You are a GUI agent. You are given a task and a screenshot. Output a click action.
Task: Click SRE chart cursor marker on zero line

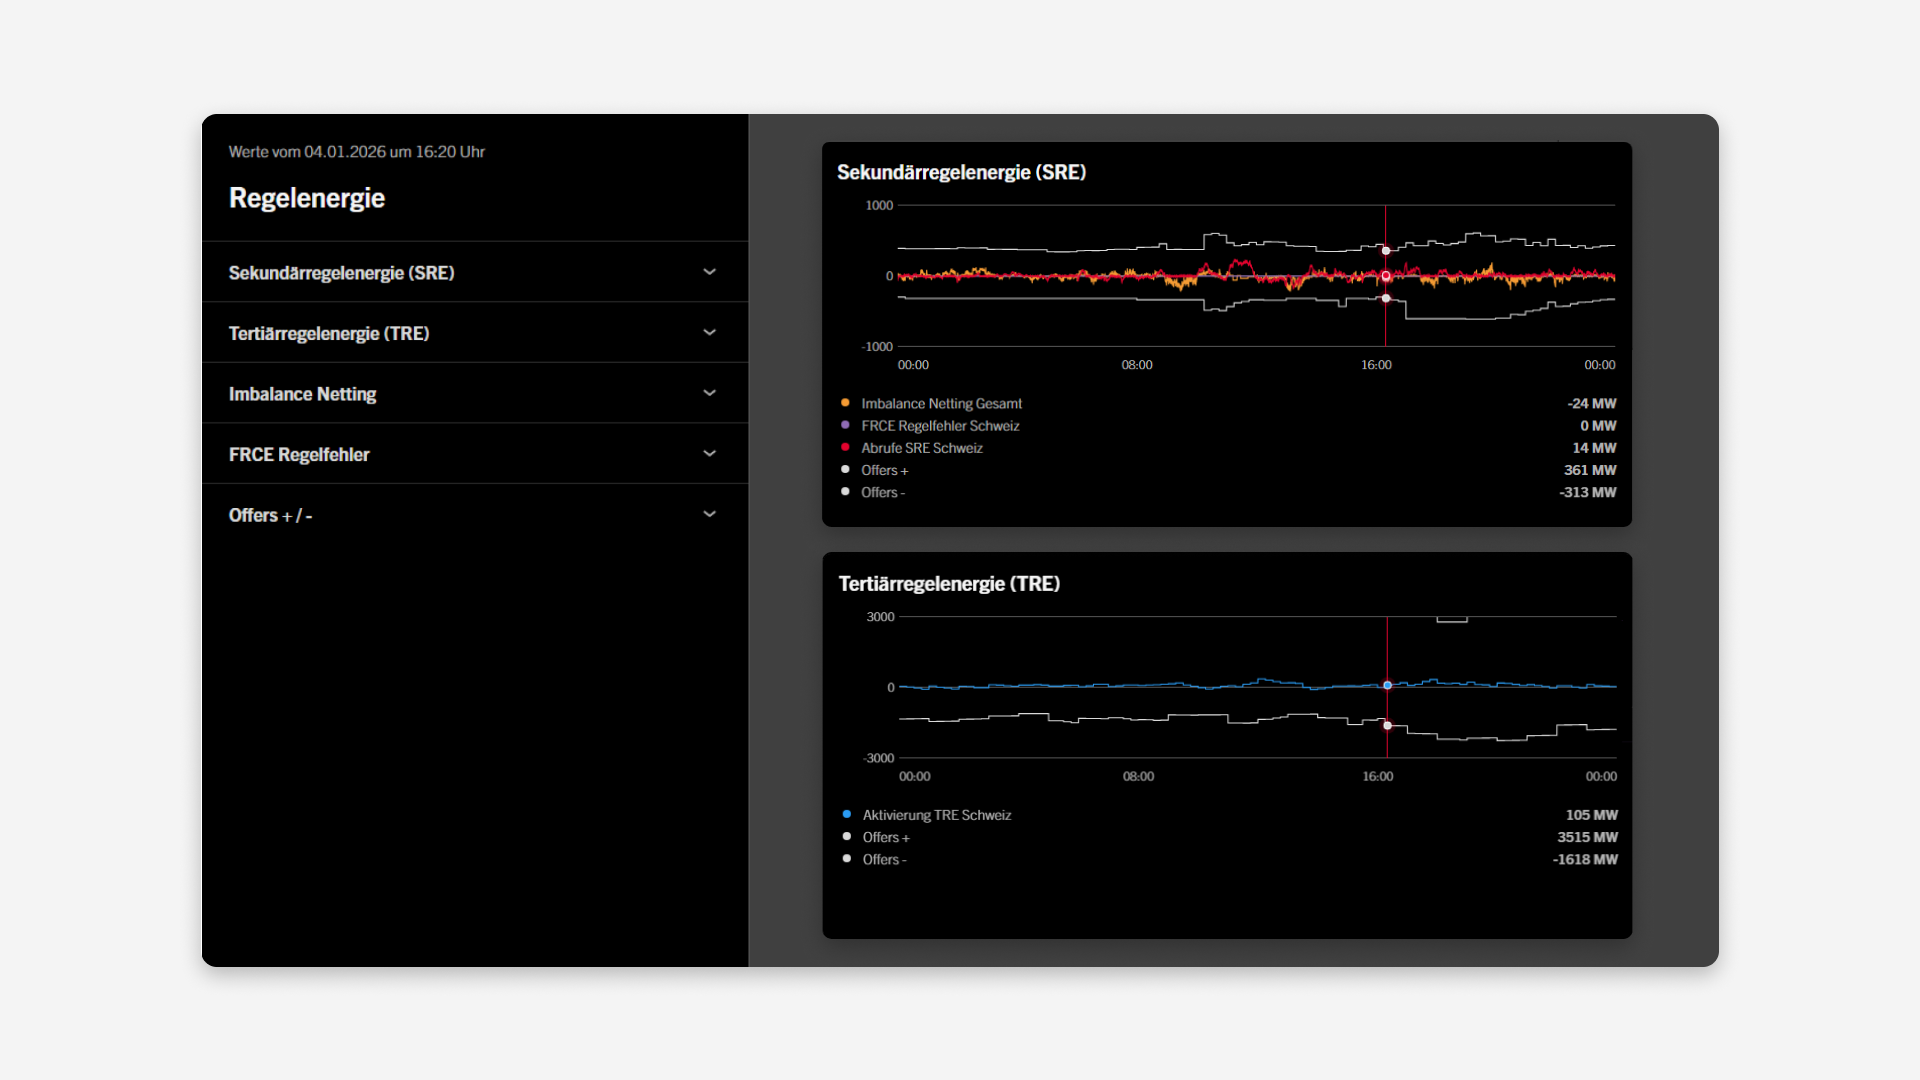(1386, 276)
